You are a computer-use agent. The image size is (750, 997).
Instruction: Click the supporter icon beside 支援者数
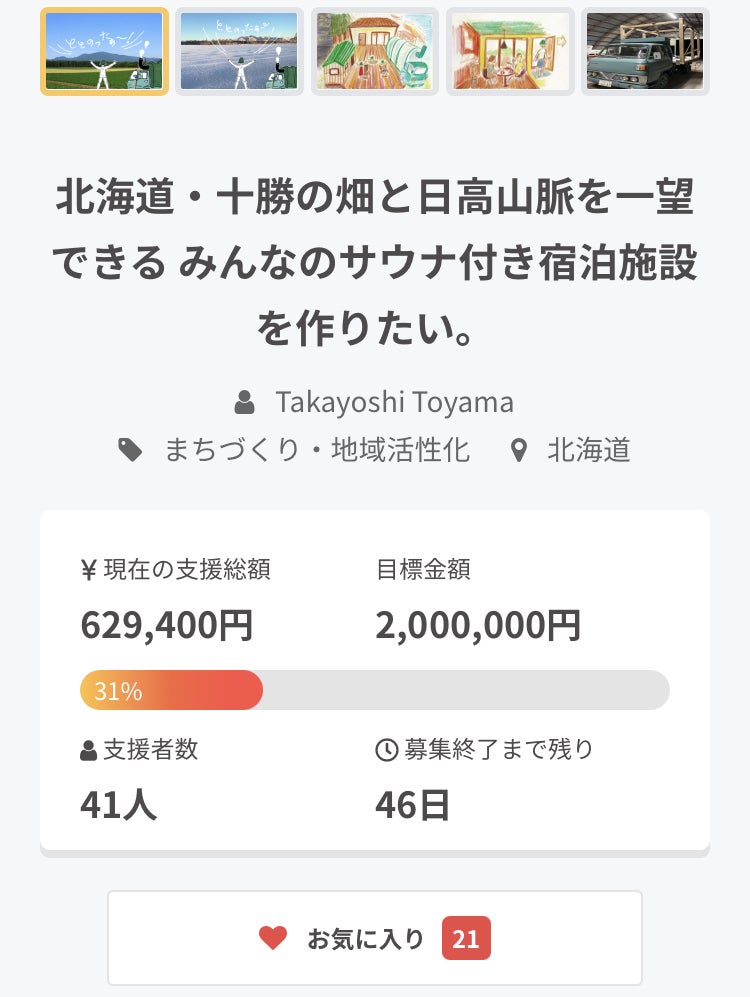[89, 751]
